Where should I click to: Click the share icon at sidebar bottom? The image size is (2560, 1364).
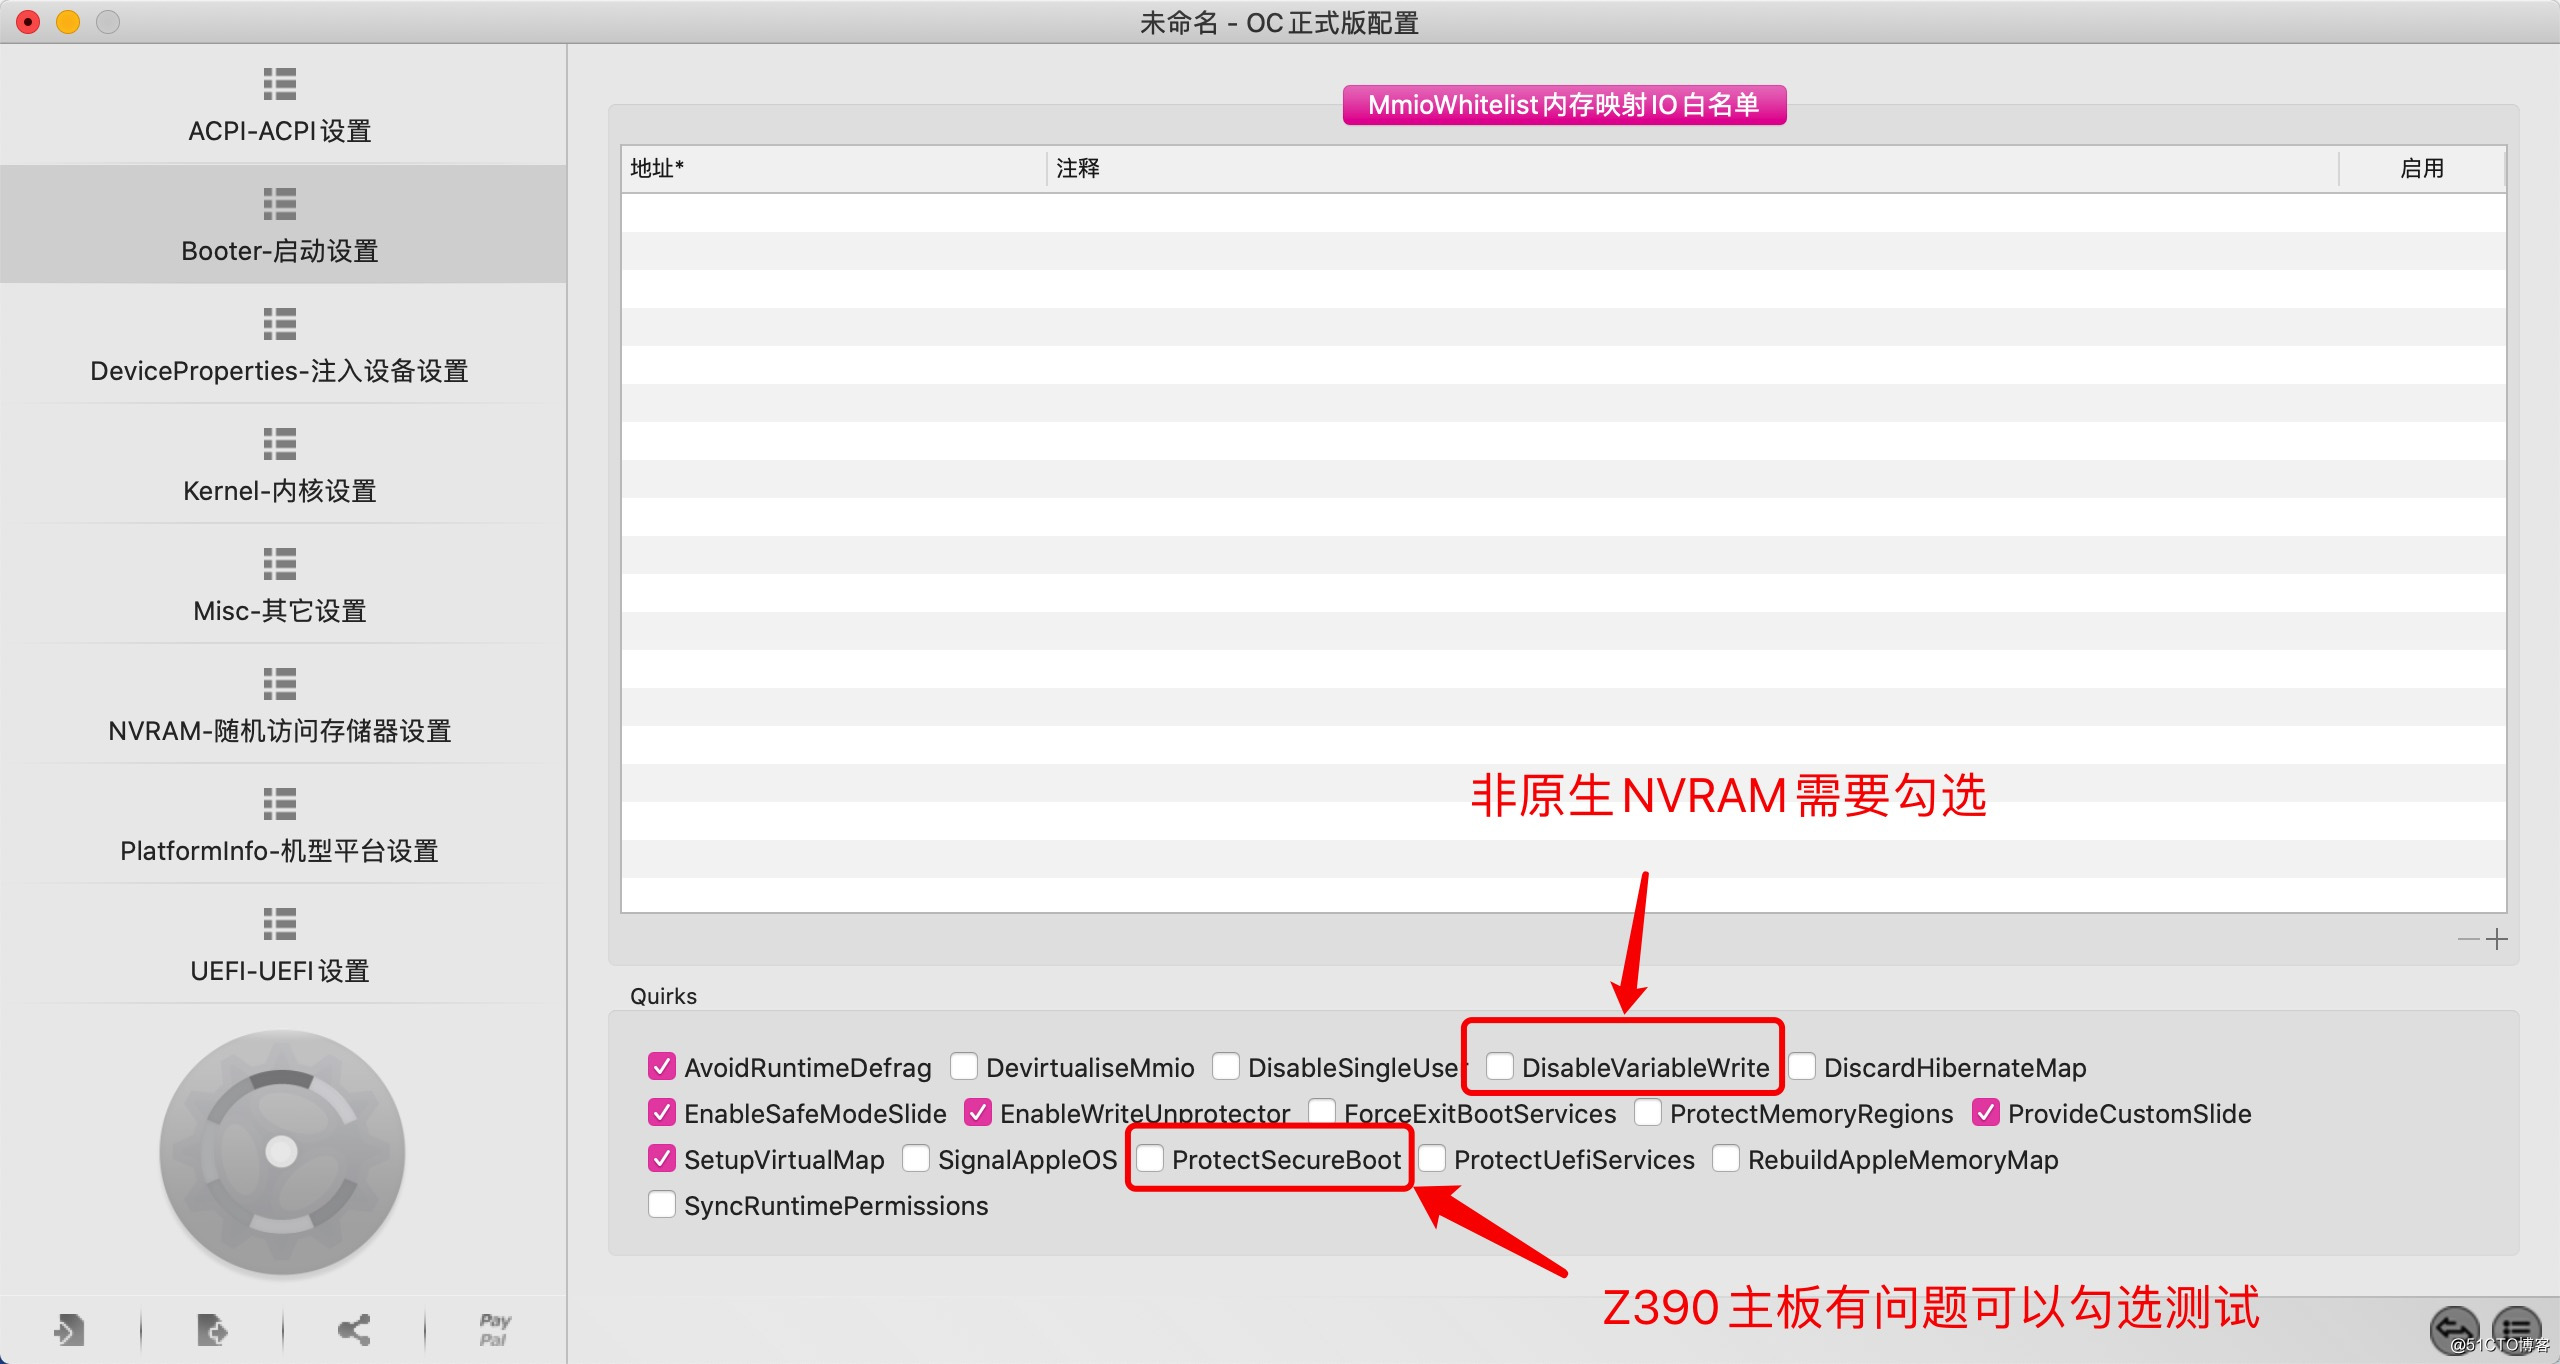pos(354,1330)
